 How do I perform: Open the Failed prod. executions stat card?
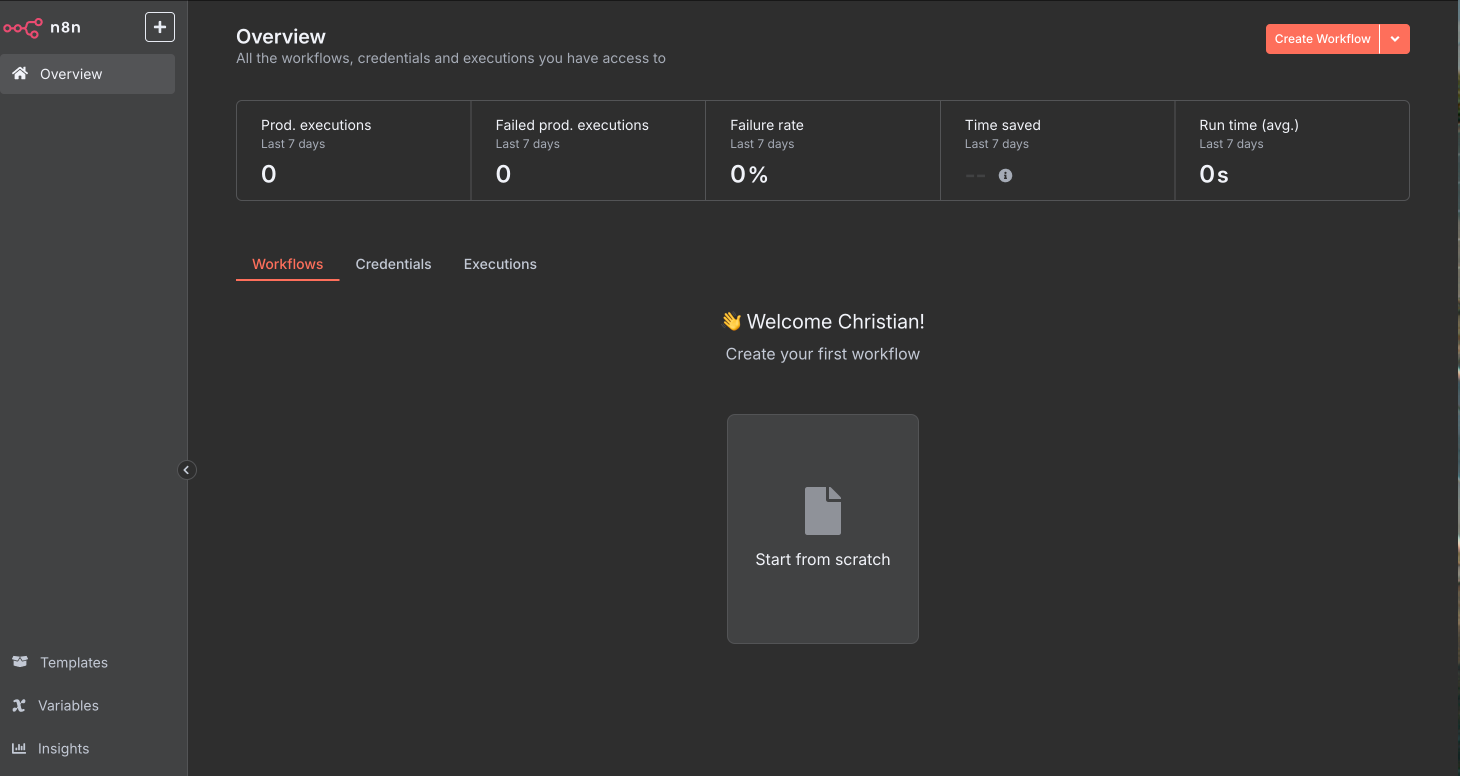pyautogui.click(x=588, y=150)
